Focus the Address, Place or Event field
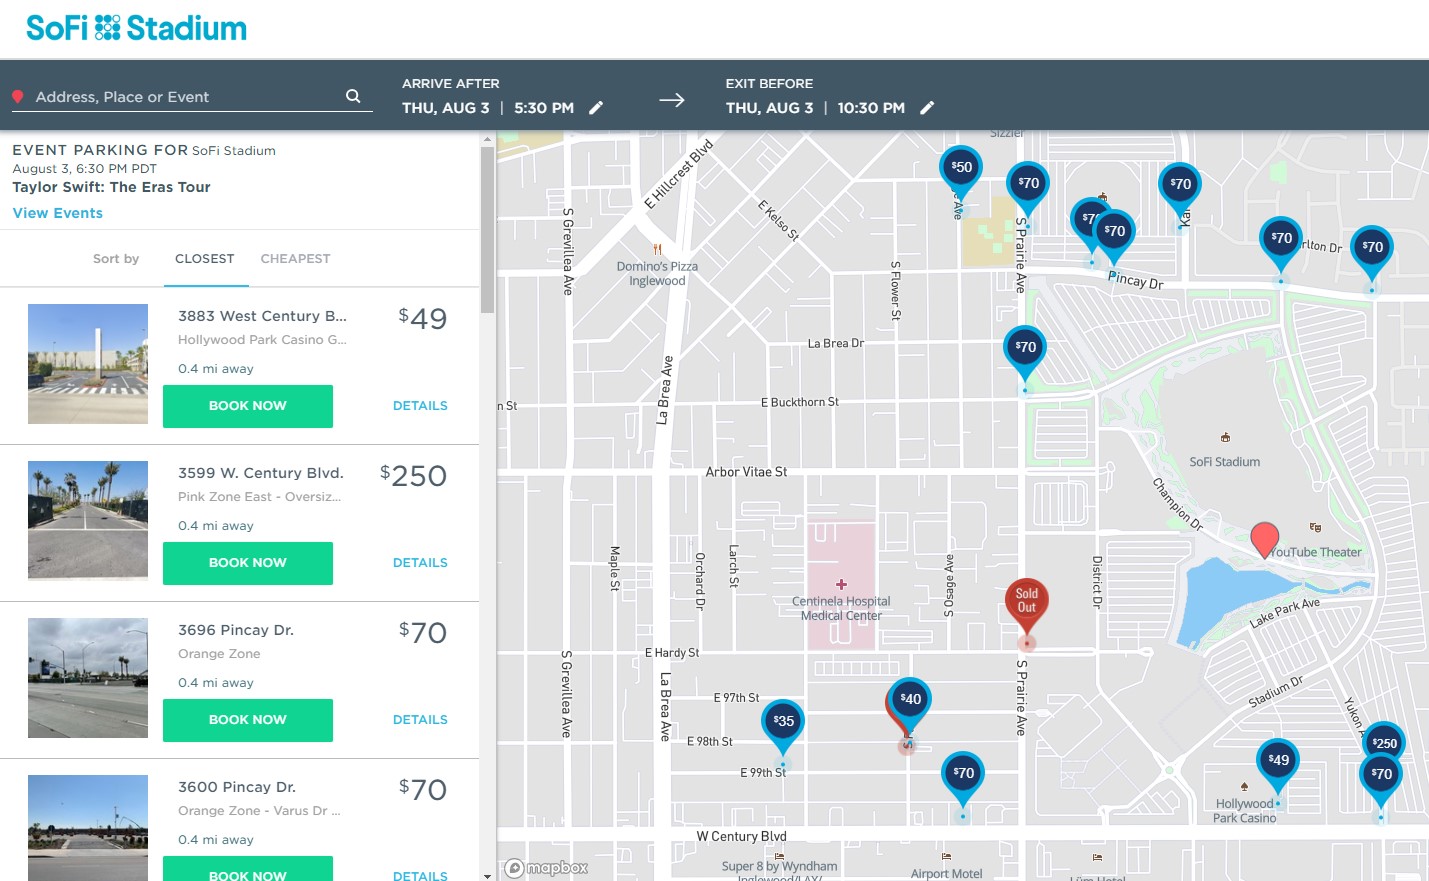1429x881 pixels. (x=185, y=97)
